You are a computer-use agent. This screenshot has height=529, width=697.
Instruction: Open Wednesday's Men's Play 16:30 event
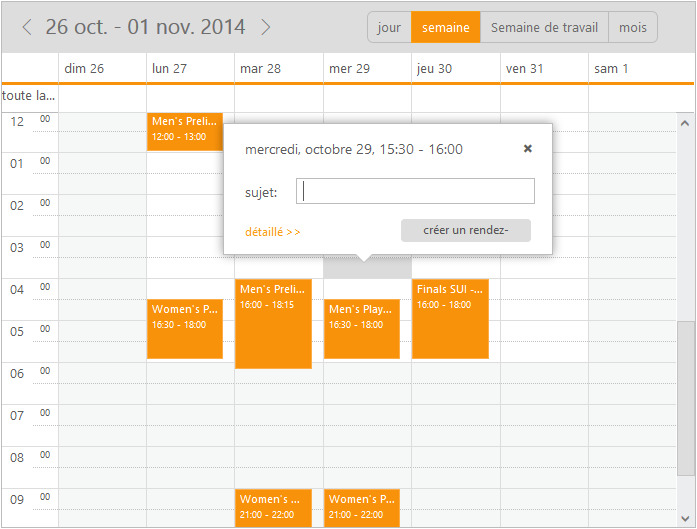361,329
